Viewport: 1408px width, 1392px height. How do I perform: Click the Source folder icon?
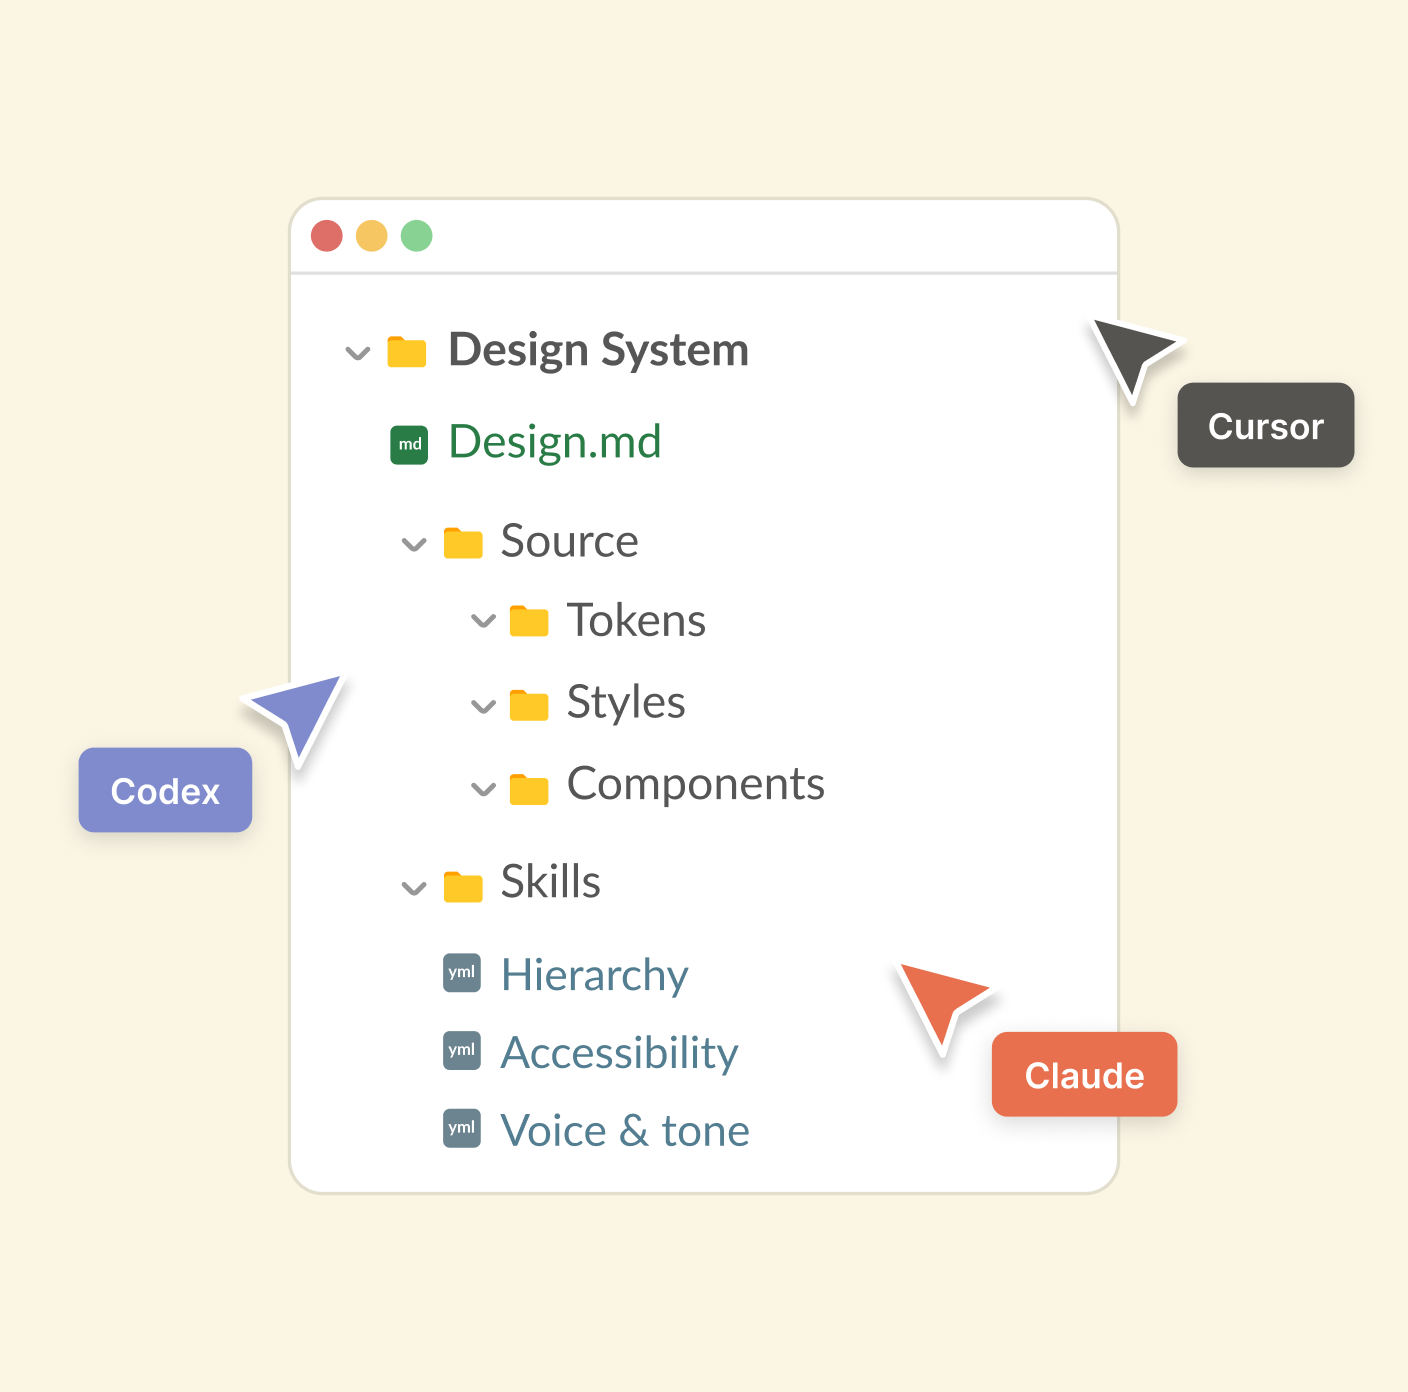[463, 543]
